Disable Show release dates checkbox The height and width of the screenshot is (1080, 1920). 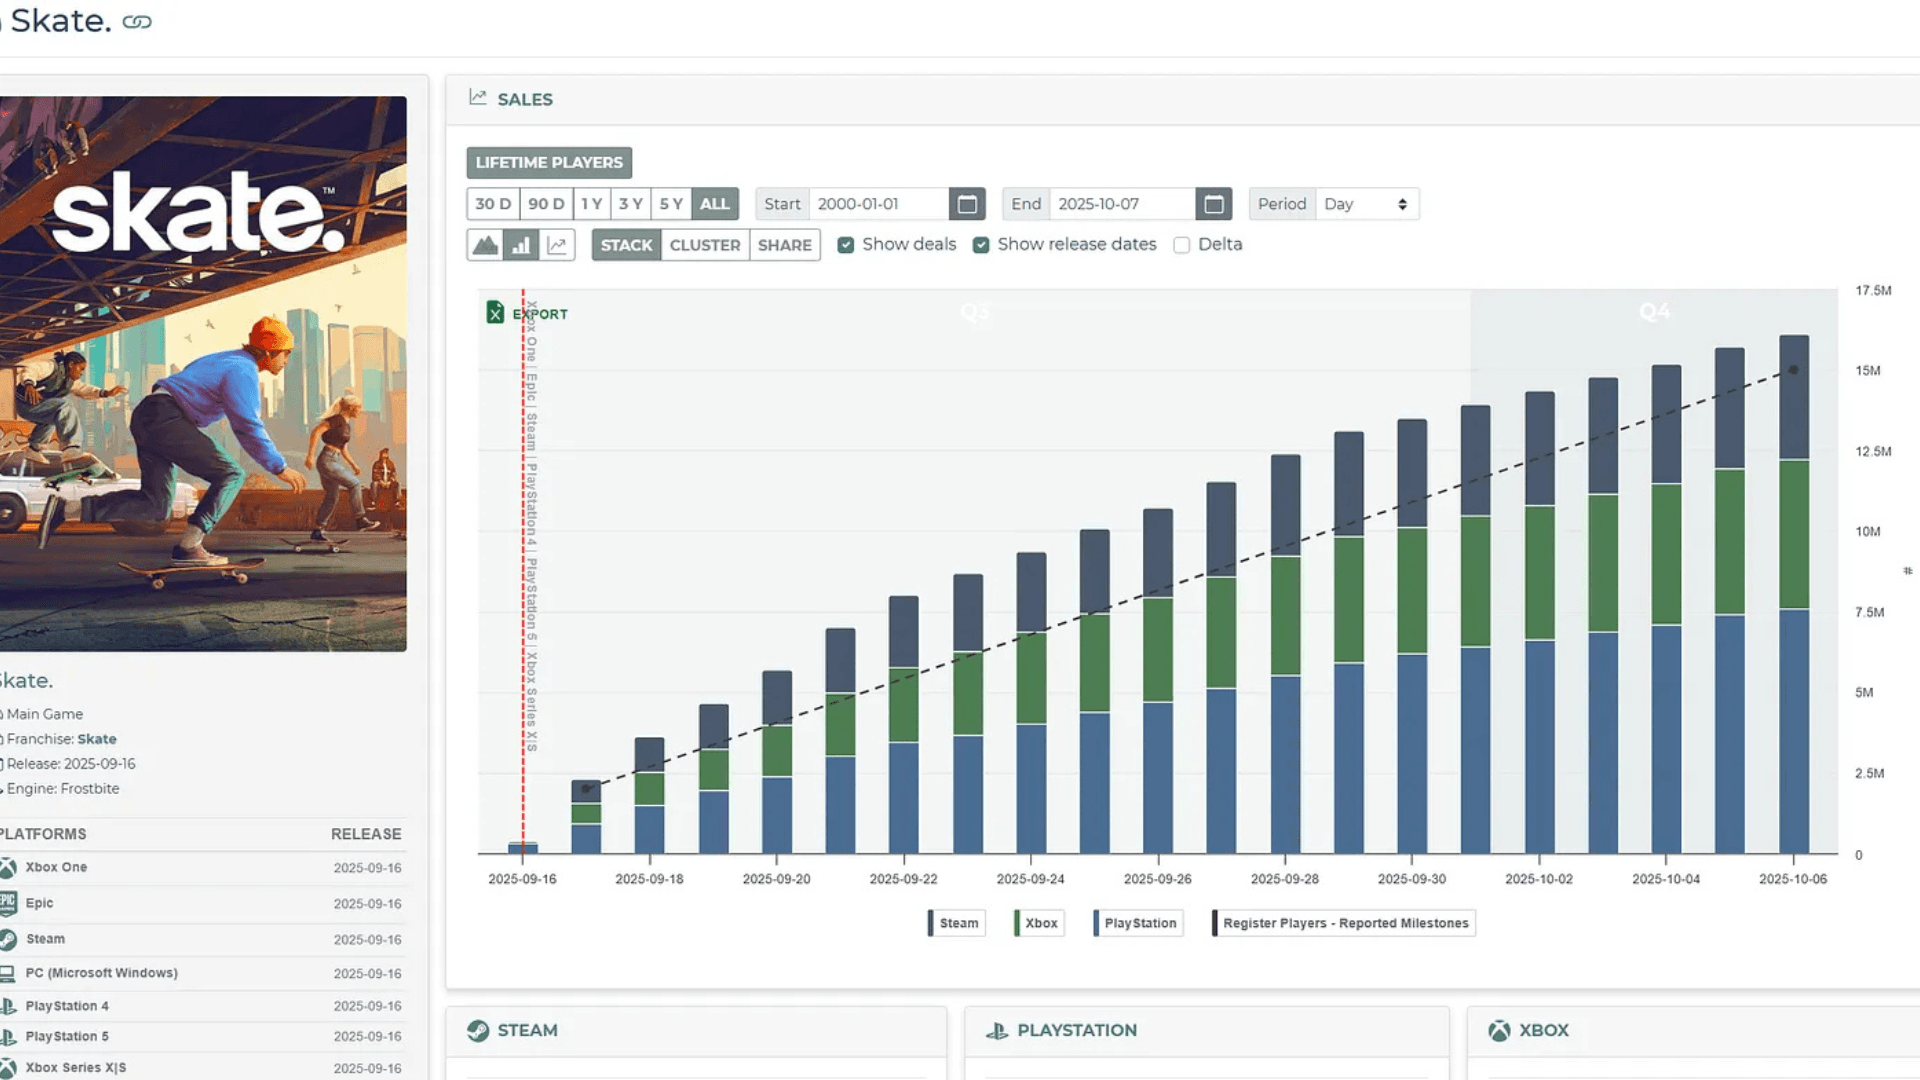[x=981, y=245]
